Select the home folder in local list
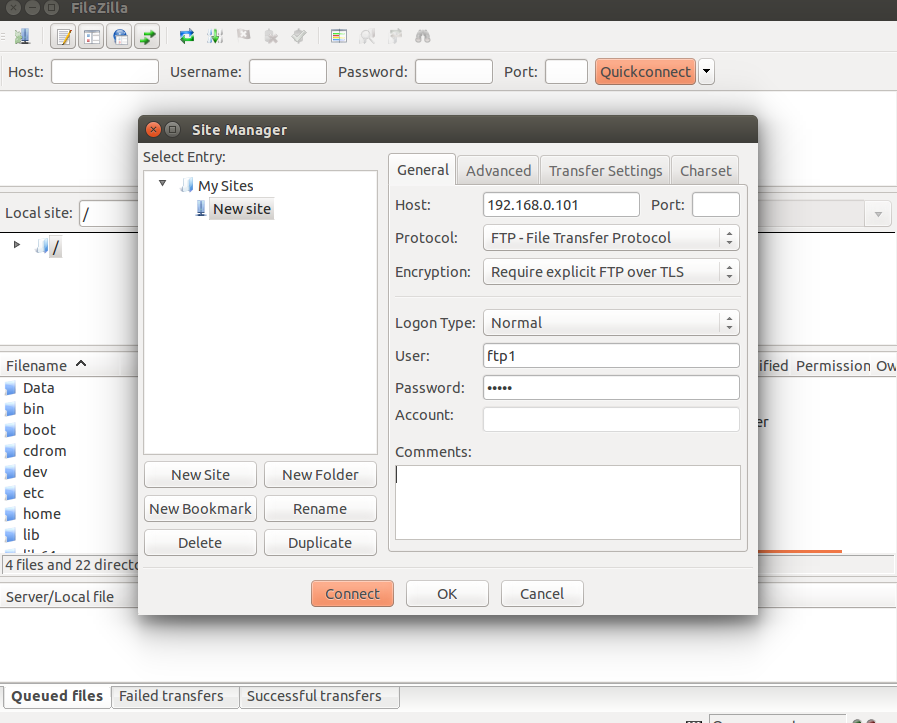The image size is (897, 723). click(x=41, y=514)
